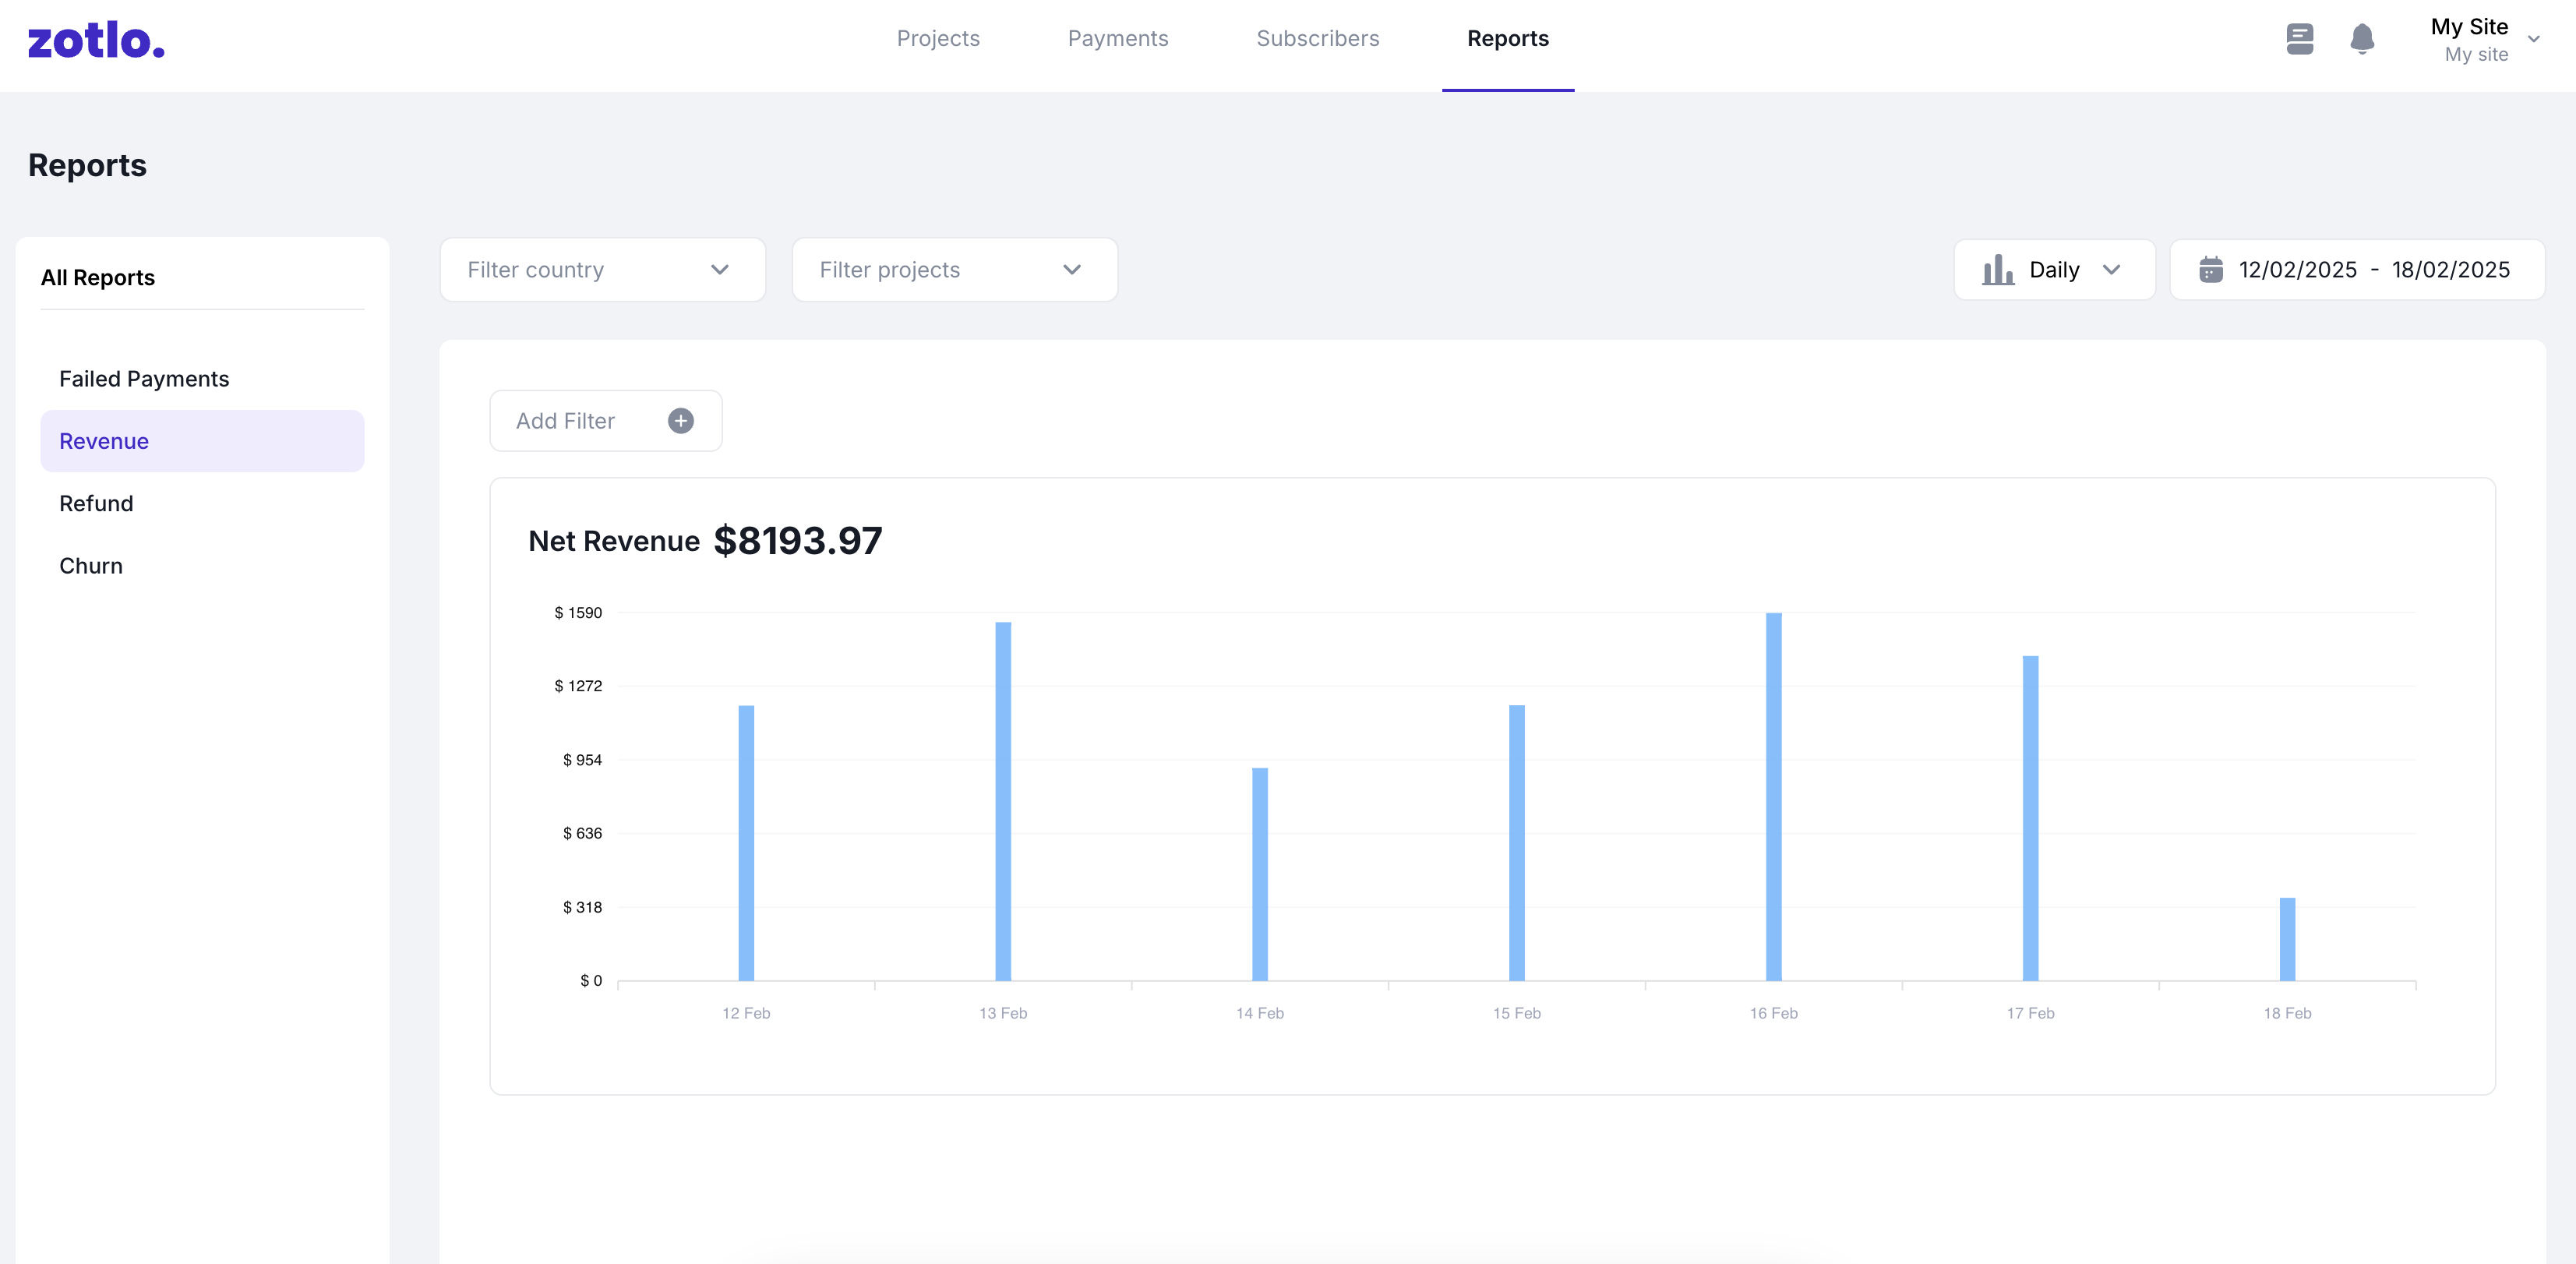Open the documentation book icon
The width and height of the screenshot is (2576, 1264).
(x=2299, y=39)
